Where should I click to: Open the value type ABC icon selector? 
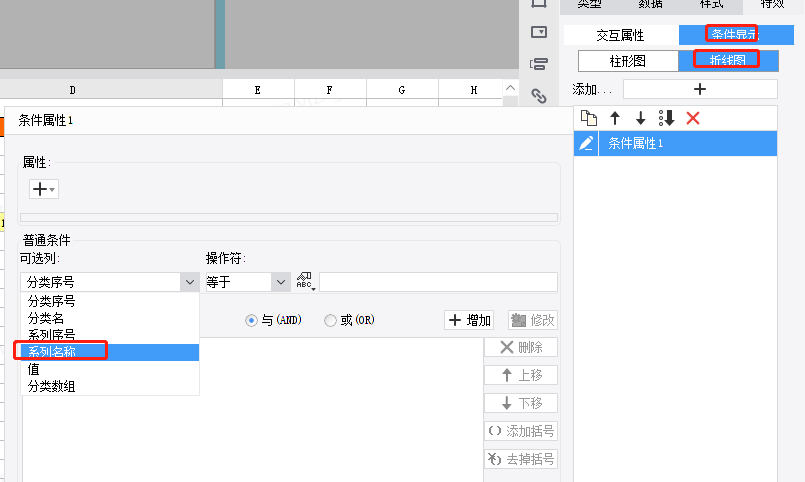pos(305,282)
